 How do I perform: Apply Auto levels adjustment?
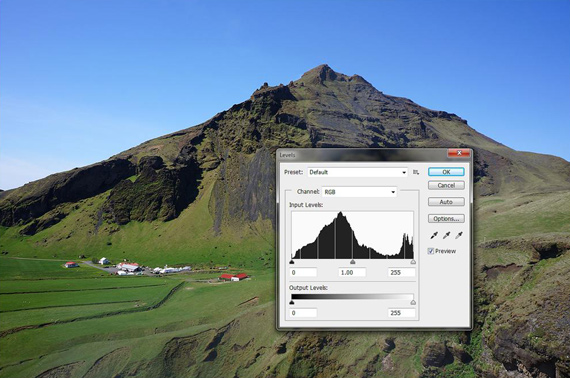pos(446,202)
